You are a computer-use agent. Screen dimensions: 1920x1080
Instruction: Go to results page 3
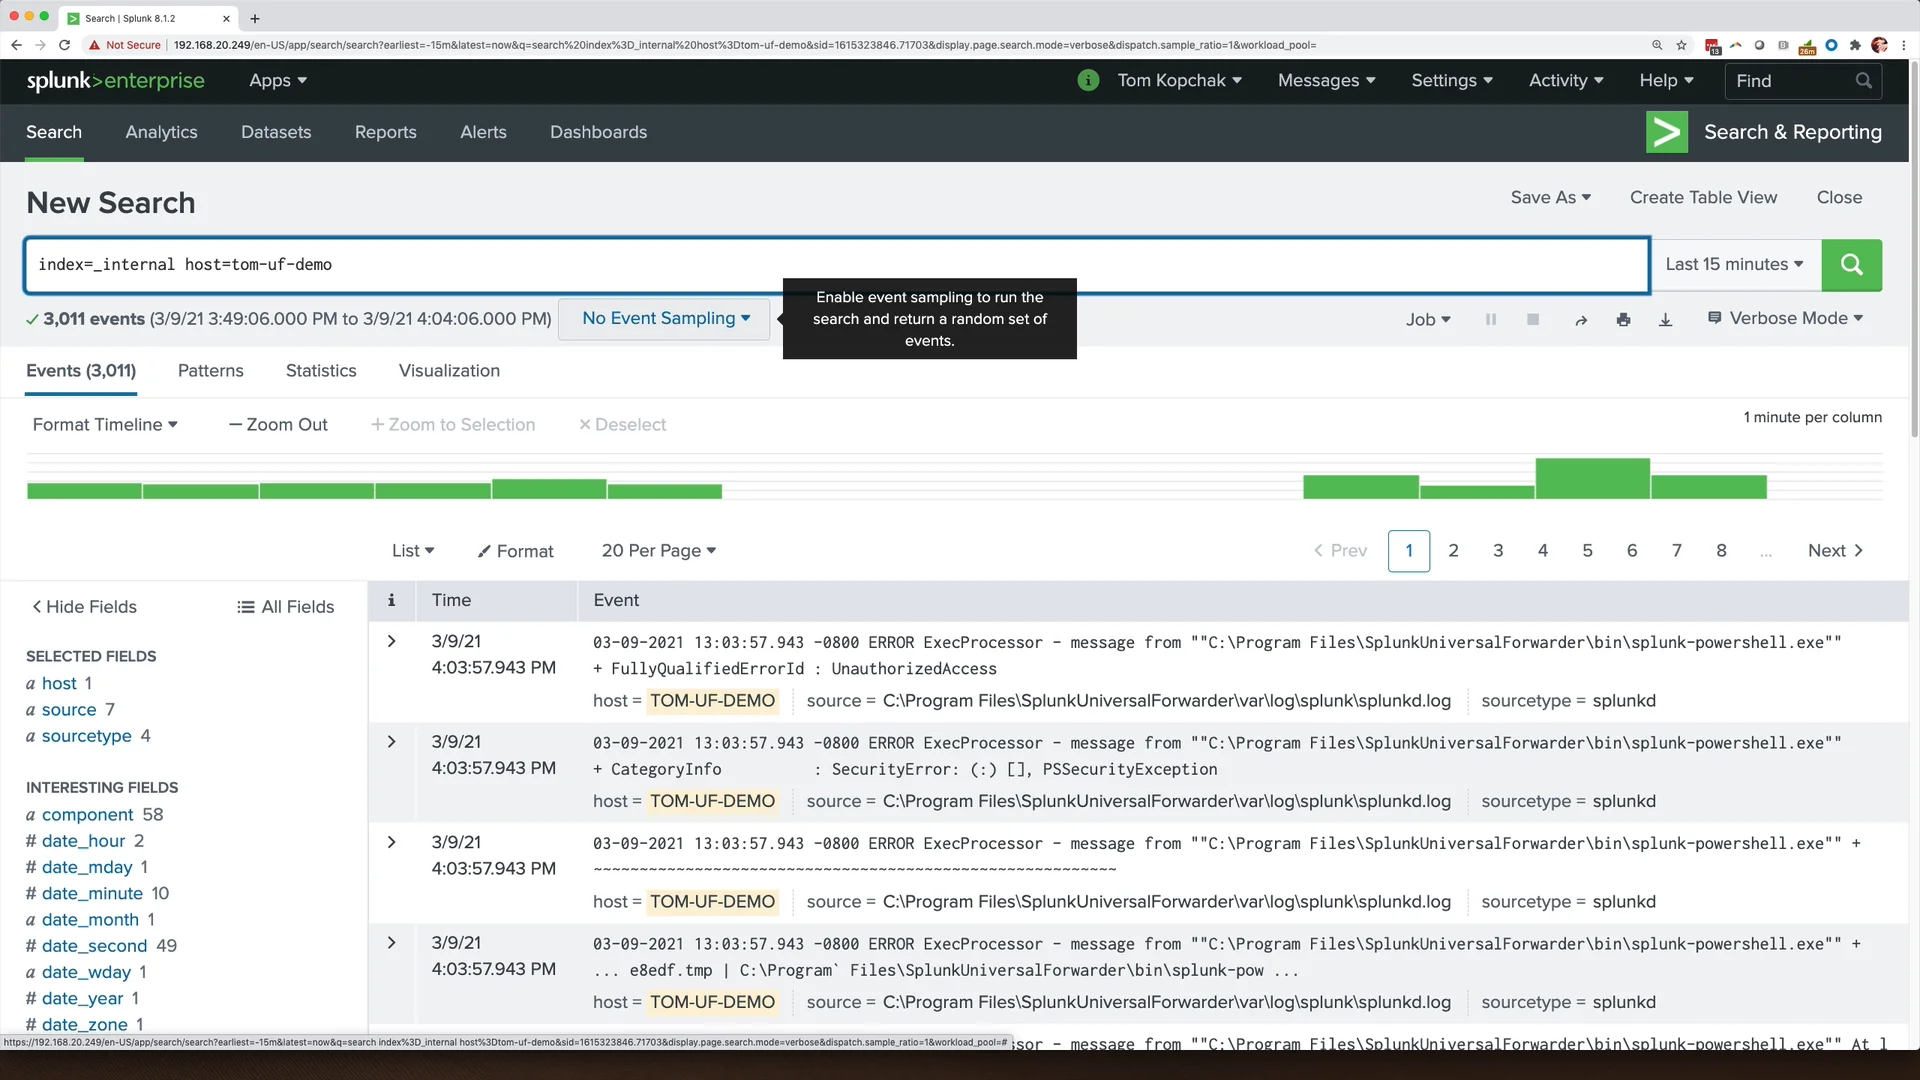point(1497,551)
